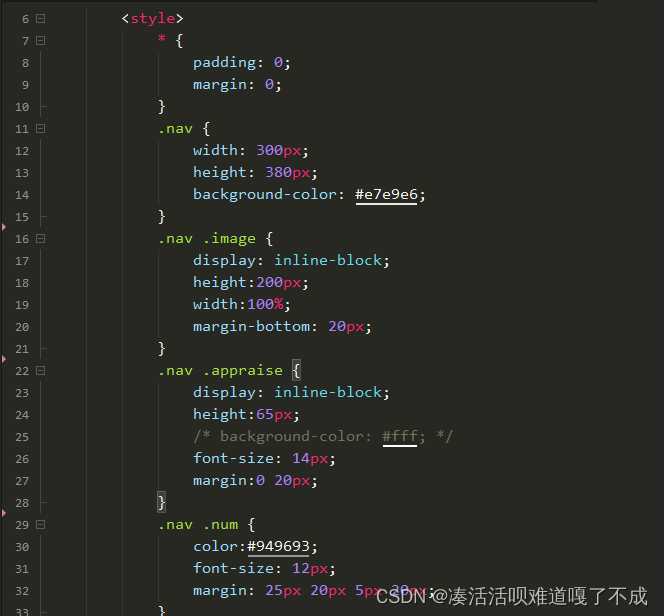Click 'inline-block' value on line 23
Image resolution: width=664 pixels, height=616 pixels.
click(x=328, y=392)
